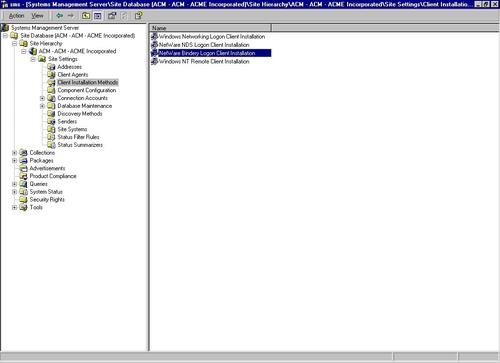500x363 pixels.
Task: Open the View menu
Action: (37, 16)
